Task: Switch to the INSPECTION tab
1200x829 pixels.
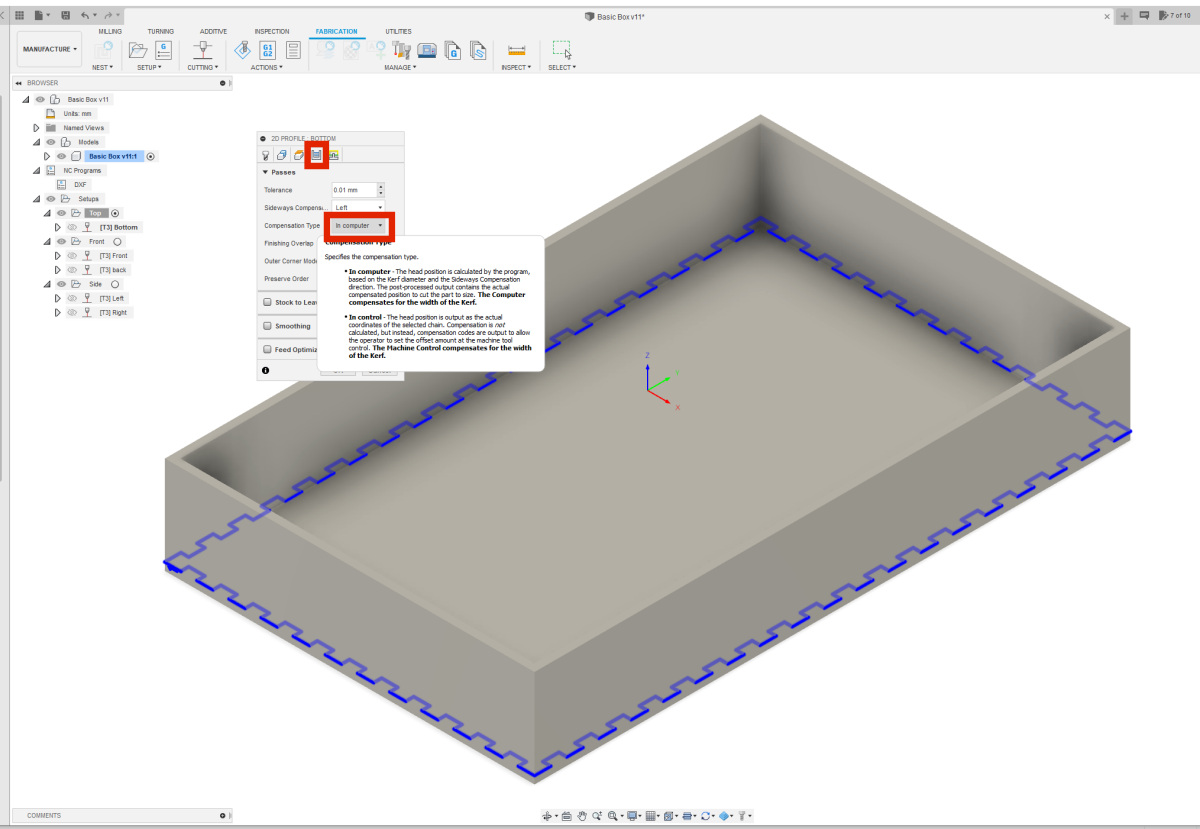Action: [x=272, y=31]
